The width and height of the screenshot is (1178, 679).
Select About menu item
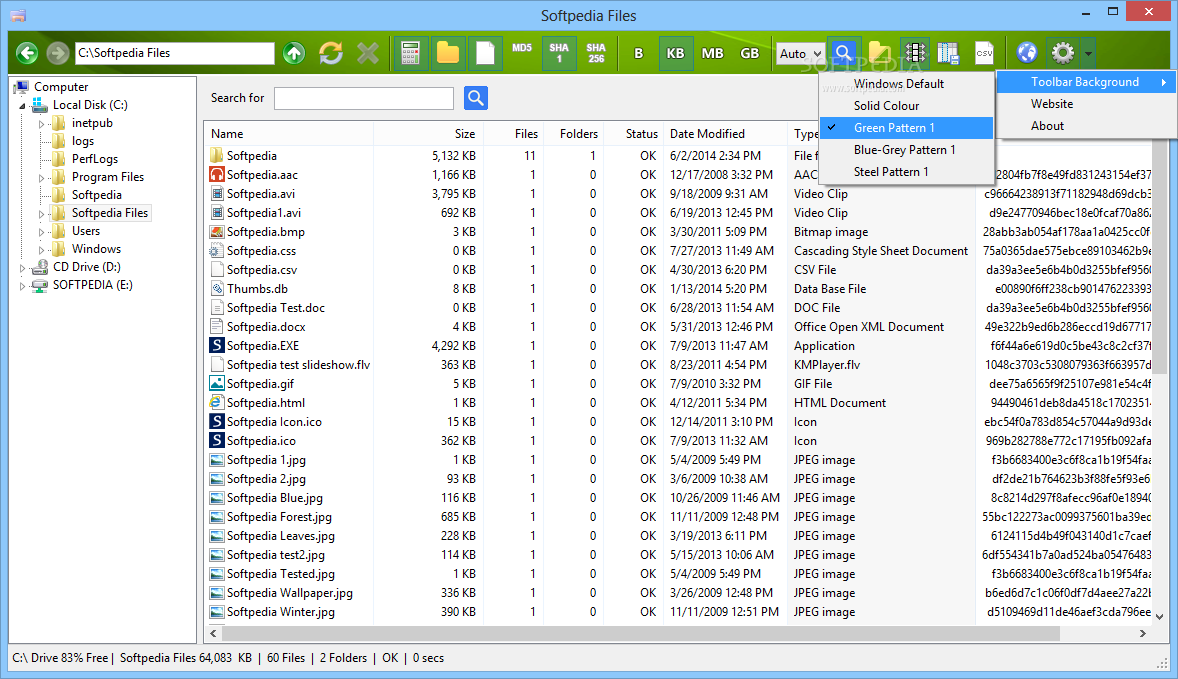pos(1086,125)
